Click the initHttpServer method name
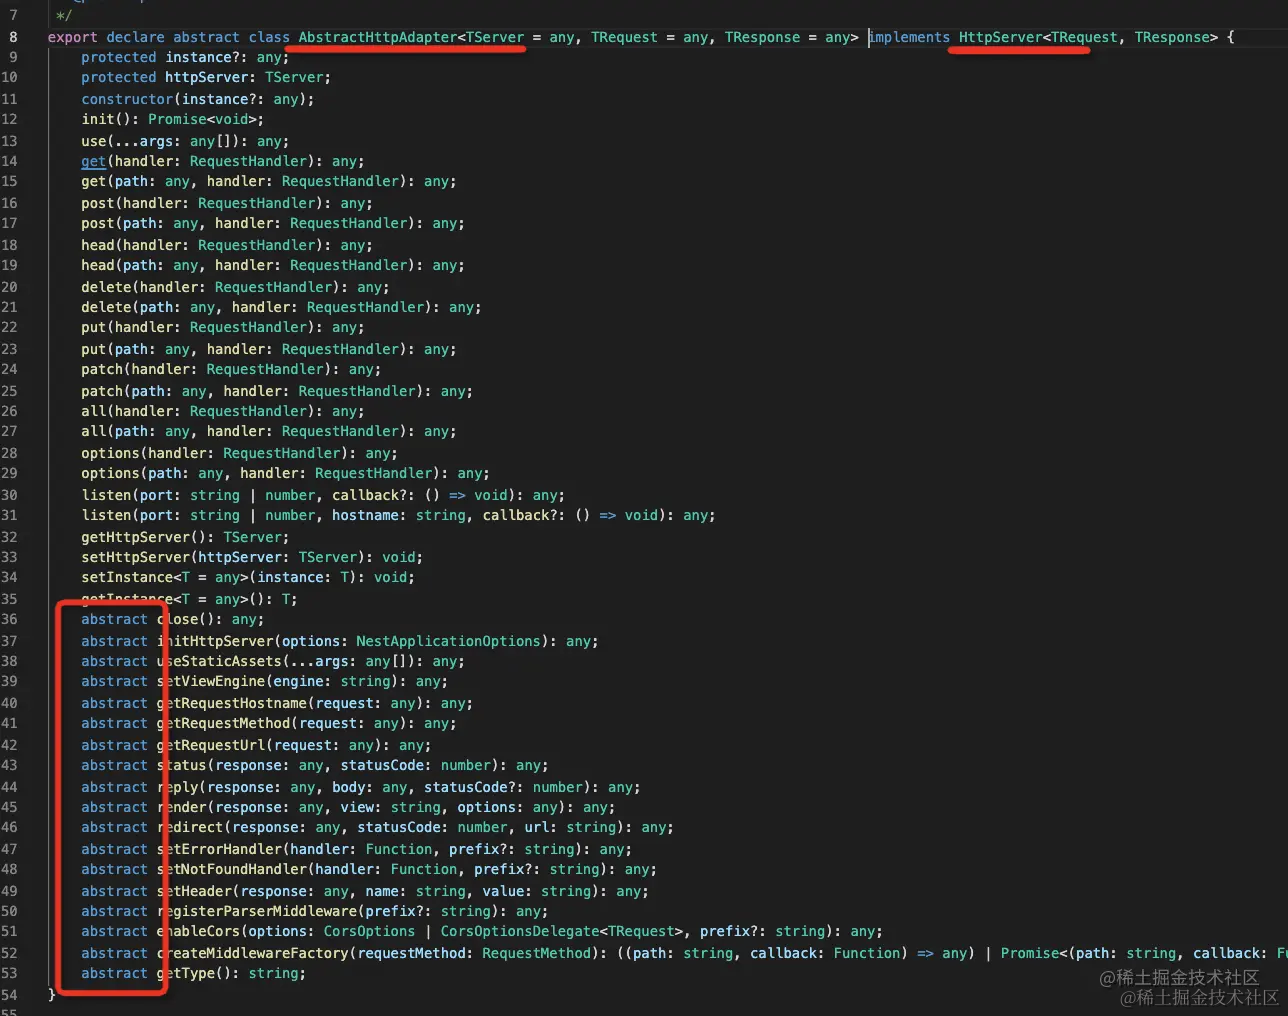Image resolution: width=1288 pixels, height=1016 pixels. [215, 641]
